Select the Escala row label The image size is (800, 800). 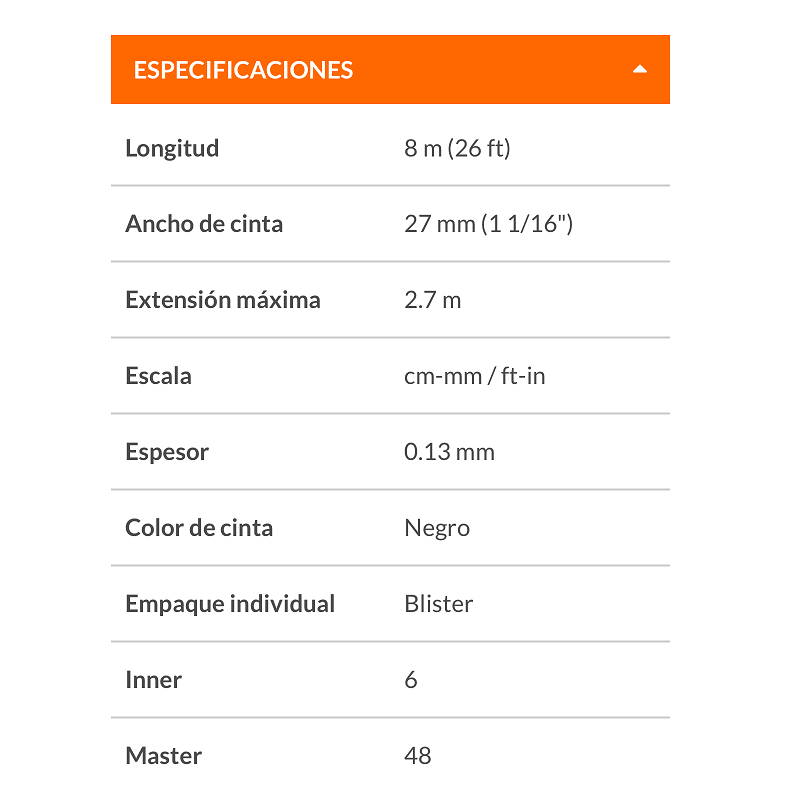[158, 376]
